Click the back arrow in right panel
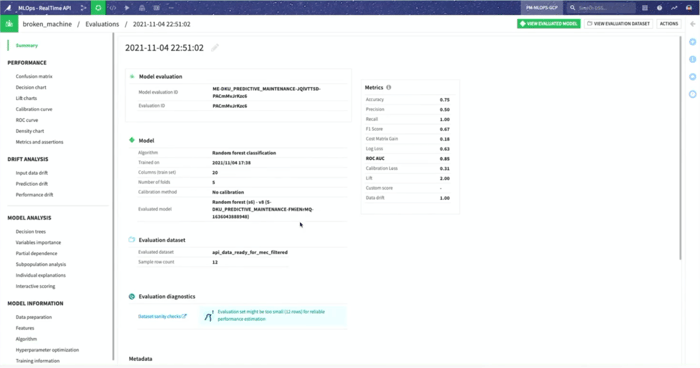 692,24
